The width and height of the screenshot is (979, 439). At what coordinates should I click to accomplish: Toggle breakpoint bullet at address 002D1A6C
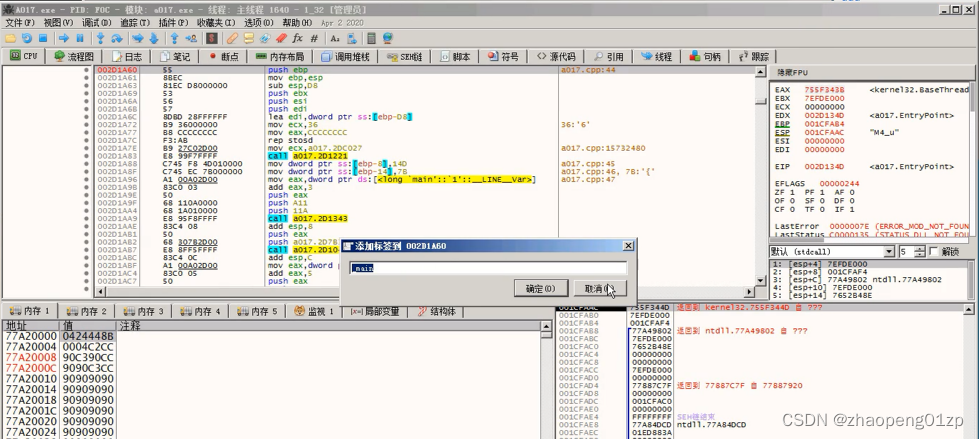click(86, 117)
